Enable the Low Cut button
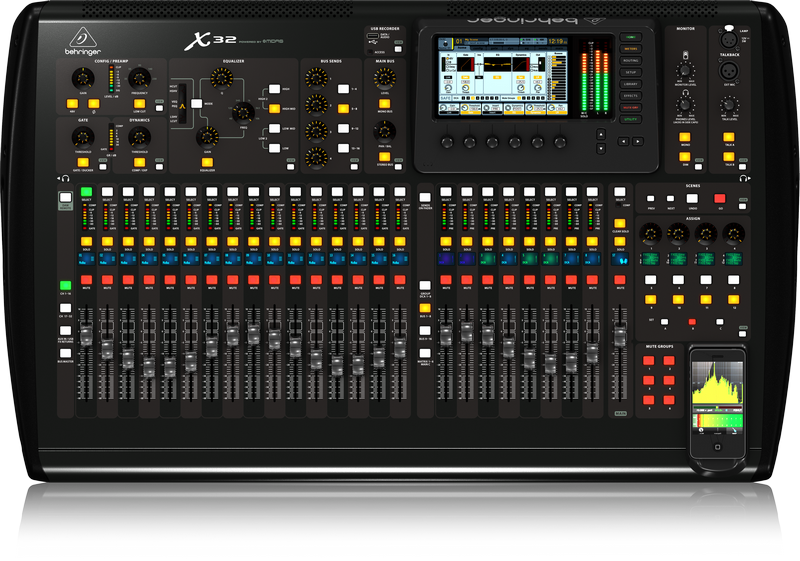This screenshot has width=800, height=561. click(139, 104)
